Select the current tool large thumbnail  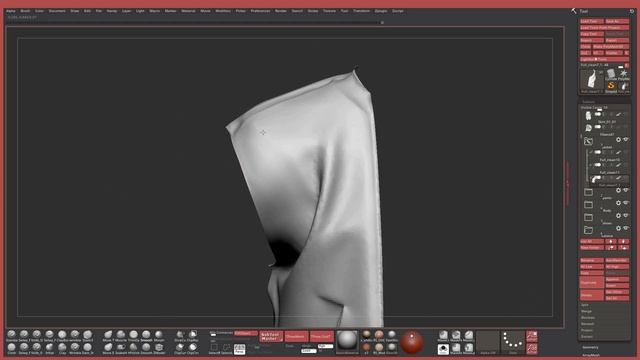(x=591, y=81)
